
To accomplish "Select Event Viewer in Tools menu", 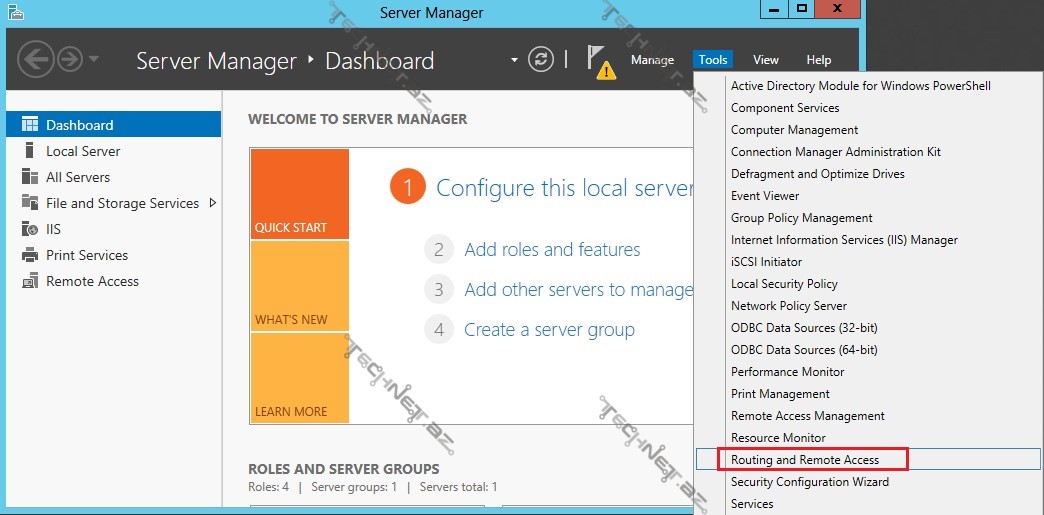I will pyautogui.click(x=765, y=196).
